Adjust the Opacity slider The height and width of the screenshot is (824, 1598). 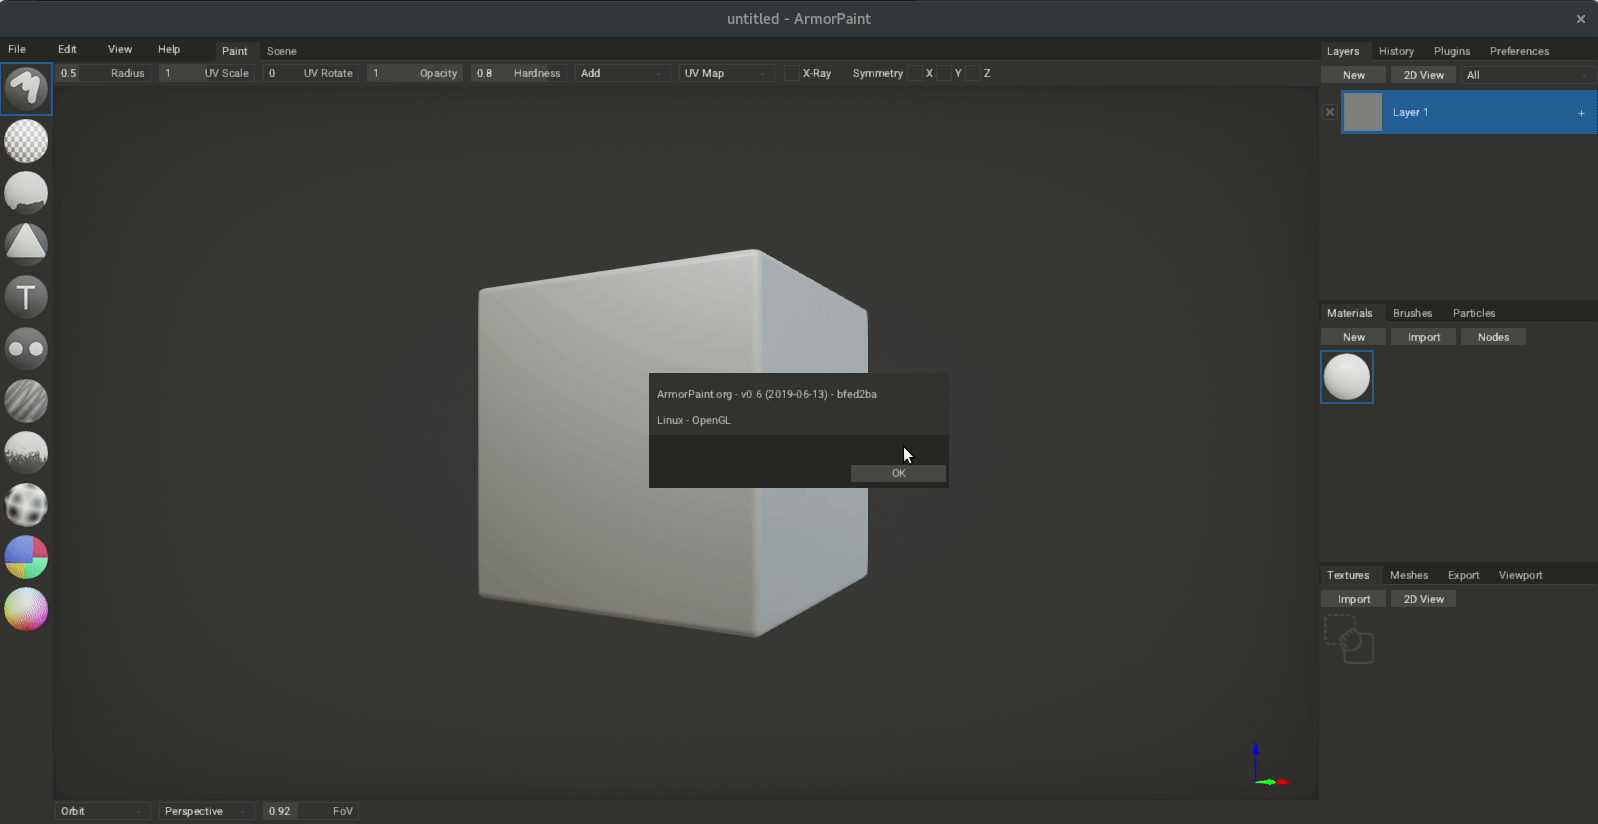tap(415, 73)
